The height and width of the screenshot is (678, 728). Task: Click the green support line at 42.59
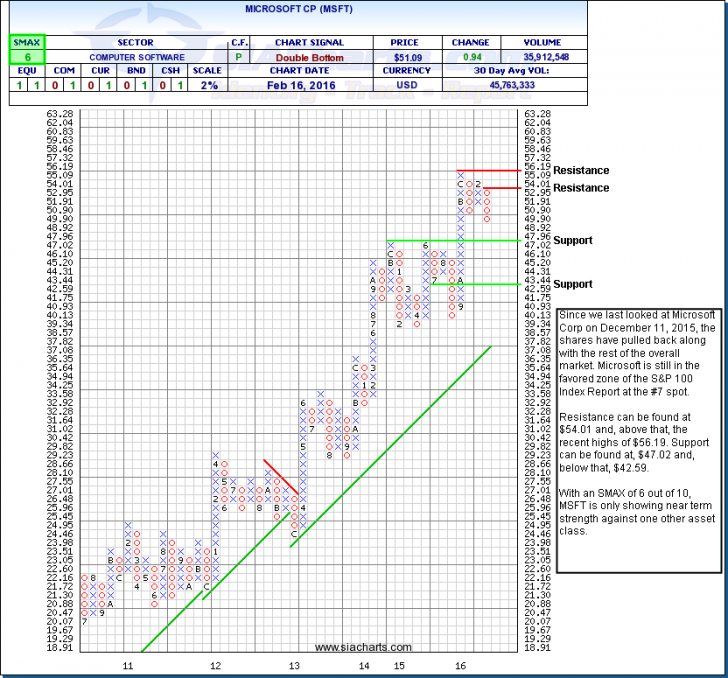pyautogui.click(x=470, y=284)
